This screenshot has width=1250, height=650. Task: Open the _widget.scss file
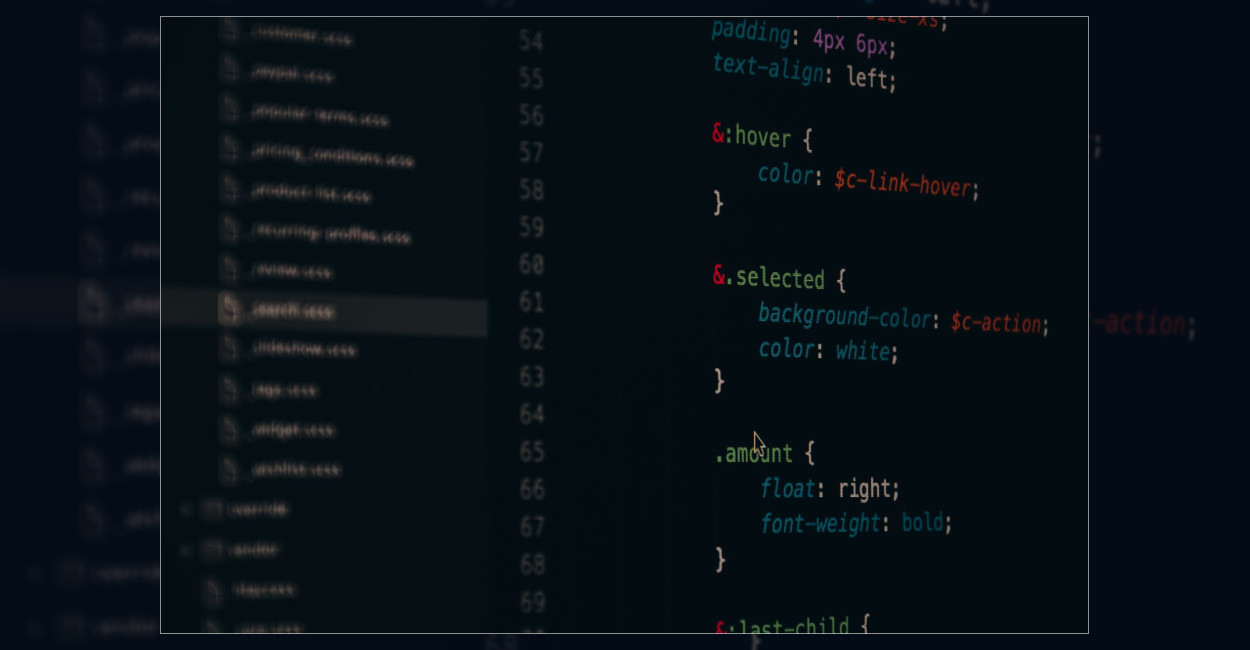[292, 429]
